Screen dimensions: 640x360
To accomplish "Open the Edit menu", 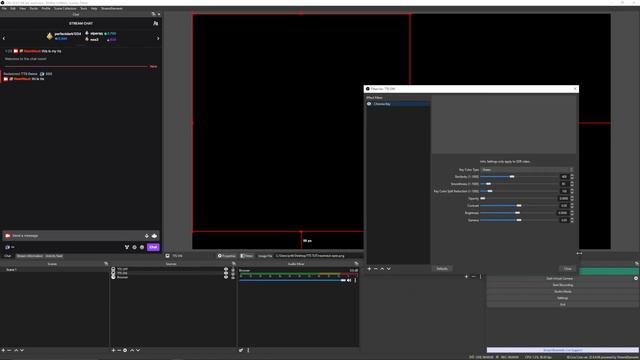I will tap(13, 8).
